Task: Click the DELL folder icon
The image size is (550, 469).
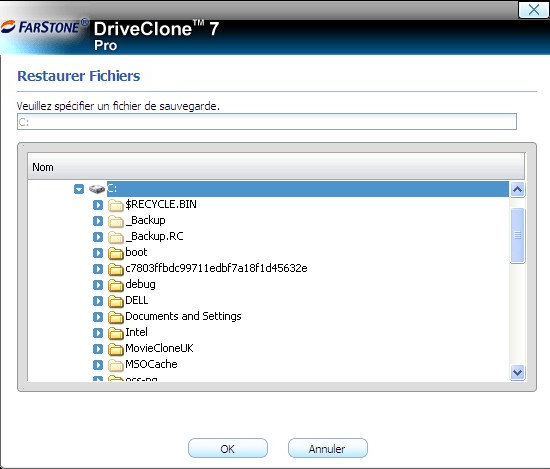Action: coord(115,301)
